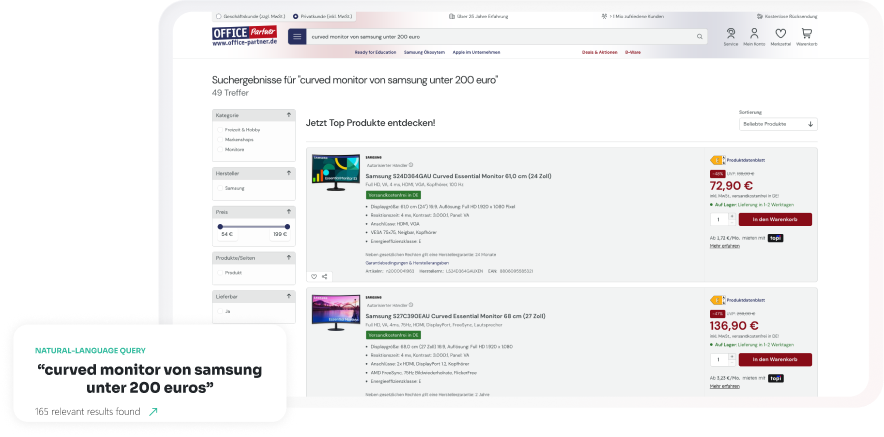The height and width of the screenshot is (437, 884).
Task: Open the Warenkorb cart icon
Action: point(806,36)
